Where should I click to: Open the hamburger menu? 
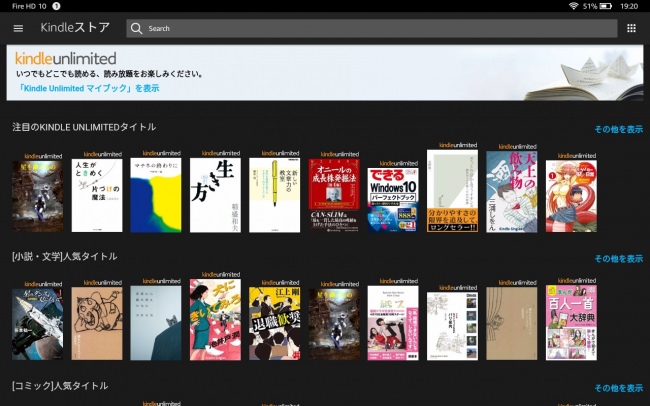18,28
